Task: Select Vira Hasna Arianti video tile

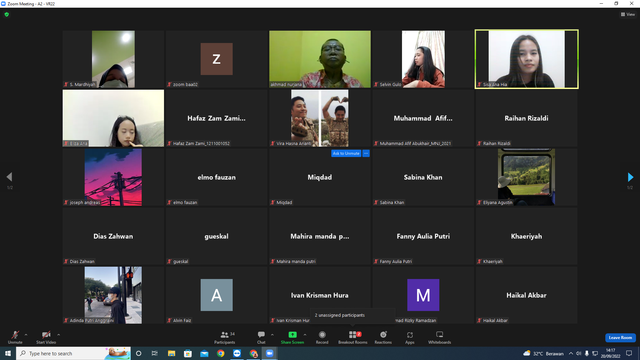Action: [320, 118]
